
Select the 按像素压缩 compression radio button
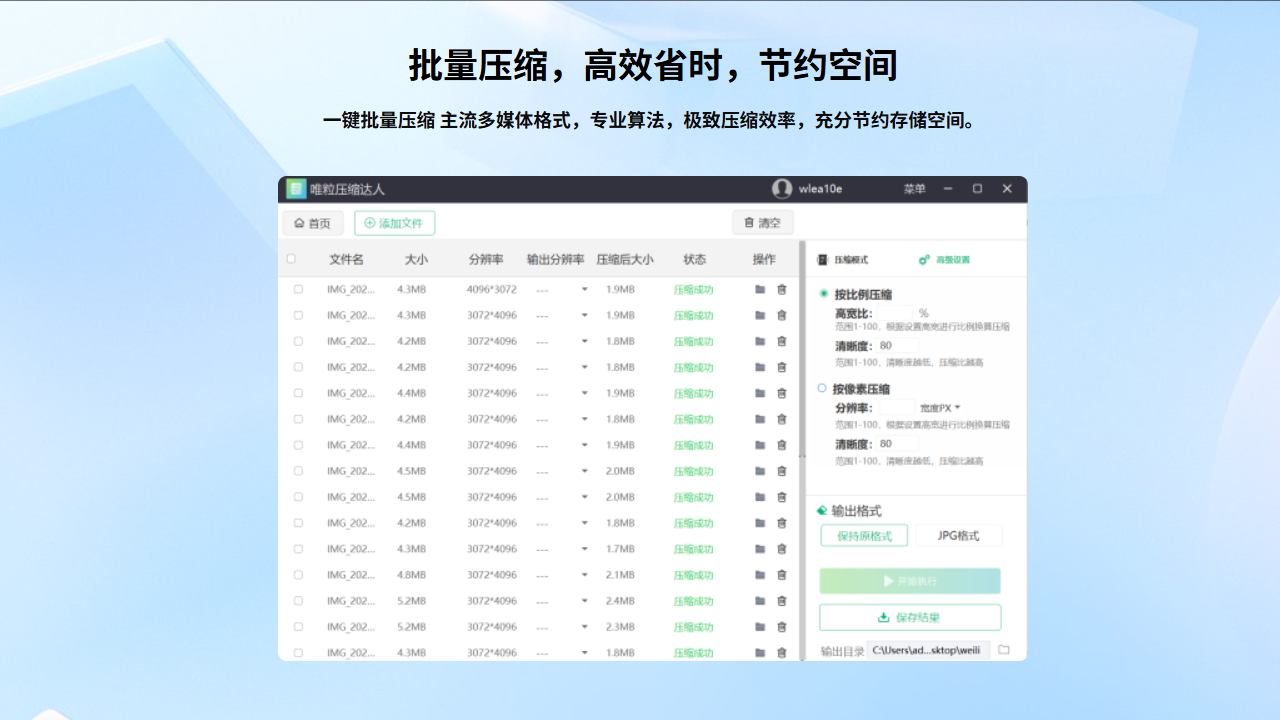pos(823,389)
